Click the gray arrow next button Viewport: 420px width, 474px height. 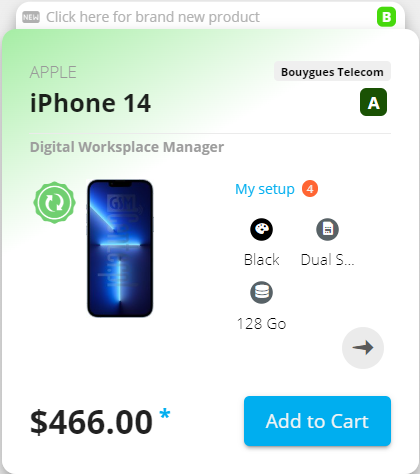(x=363, y=348)
